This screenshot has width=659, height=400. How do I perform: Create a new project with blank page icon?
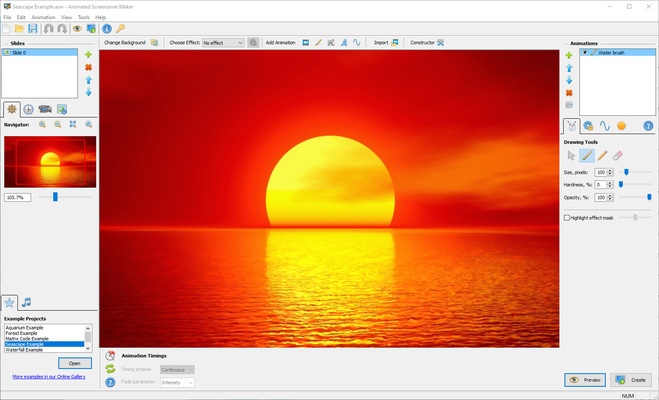6,29
